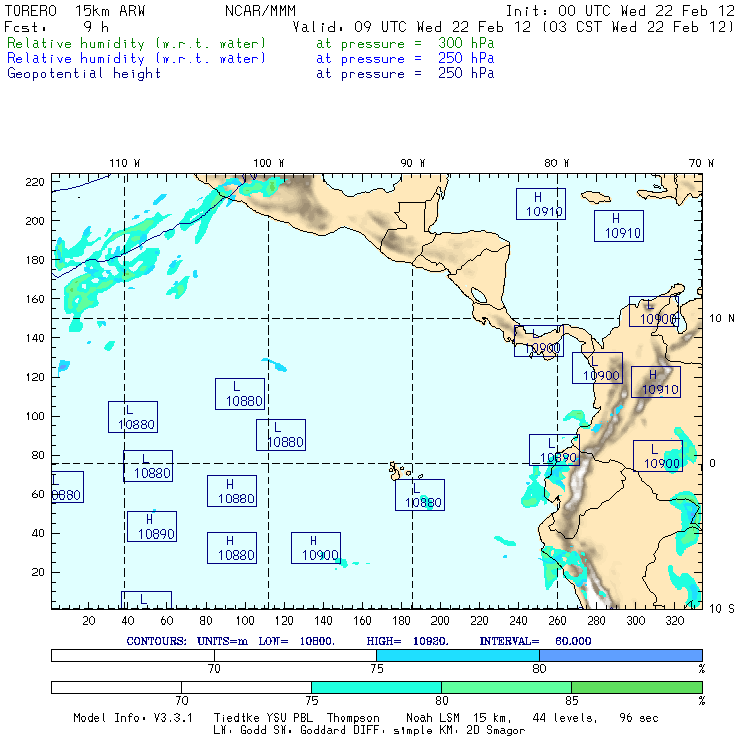Select the H 10910 box south of Jamaica

point(619,226)
